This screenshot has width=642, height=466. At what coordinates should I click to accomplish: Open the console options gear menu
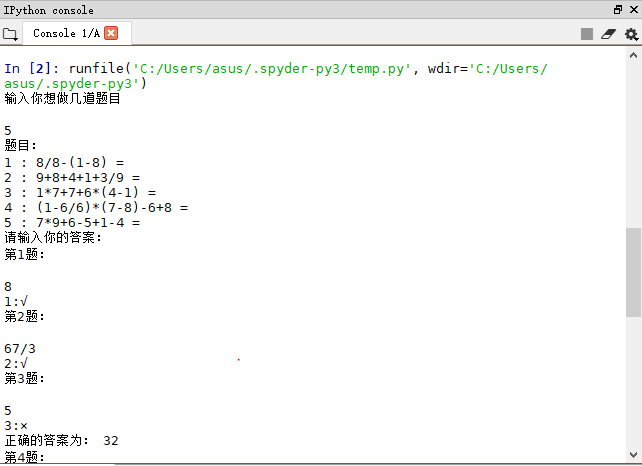631,34
